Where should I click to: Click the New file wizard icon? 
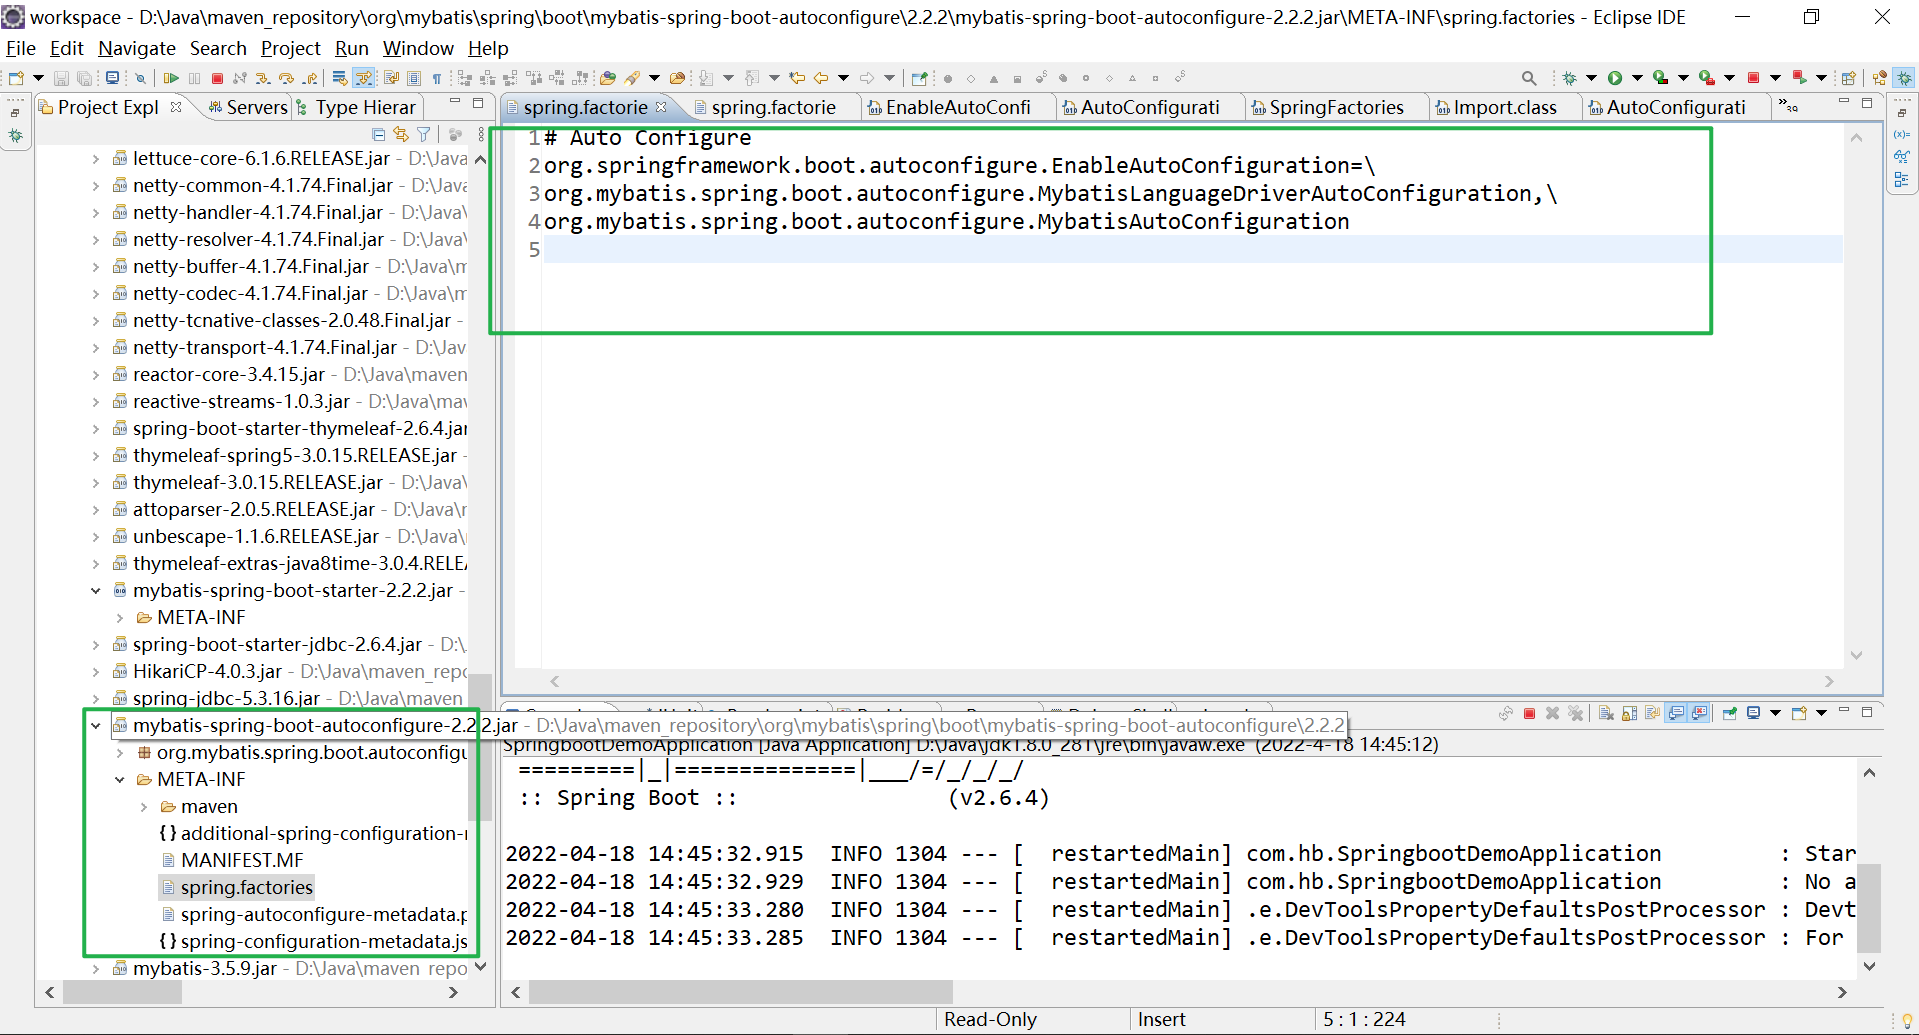16,78
